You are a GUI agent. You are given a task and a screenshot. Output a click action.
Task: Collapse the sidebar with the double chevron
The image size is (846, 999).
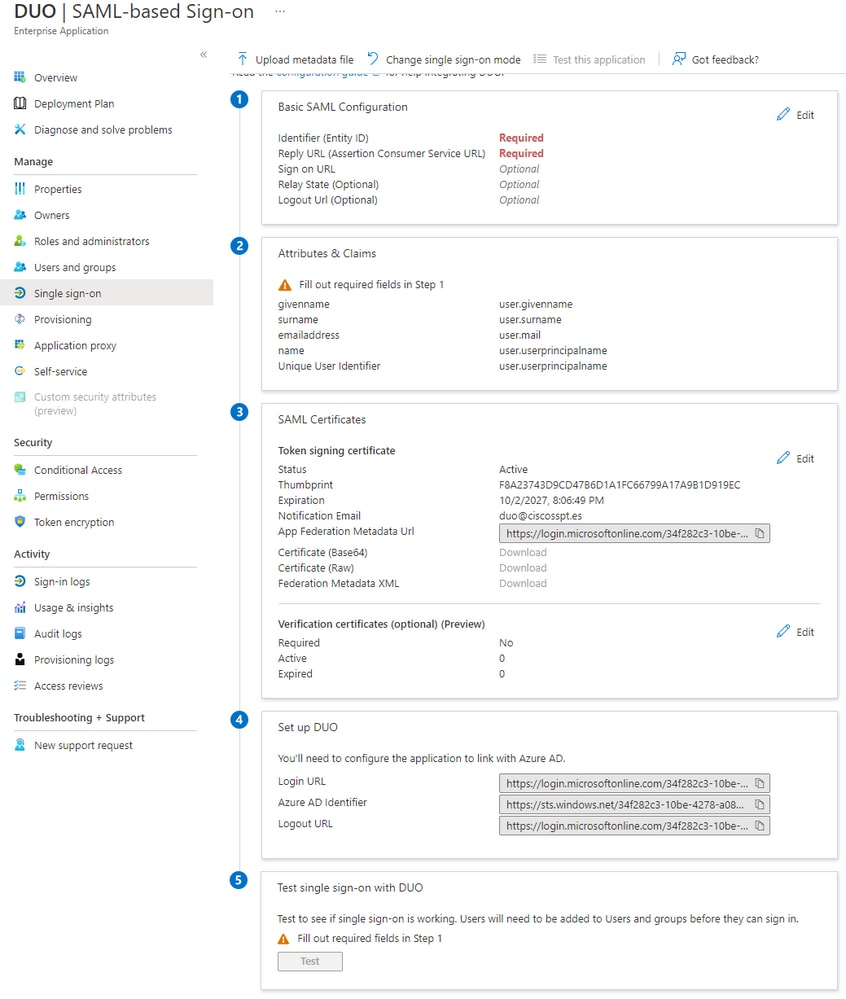pyautogui.click(x=204, y=54)
